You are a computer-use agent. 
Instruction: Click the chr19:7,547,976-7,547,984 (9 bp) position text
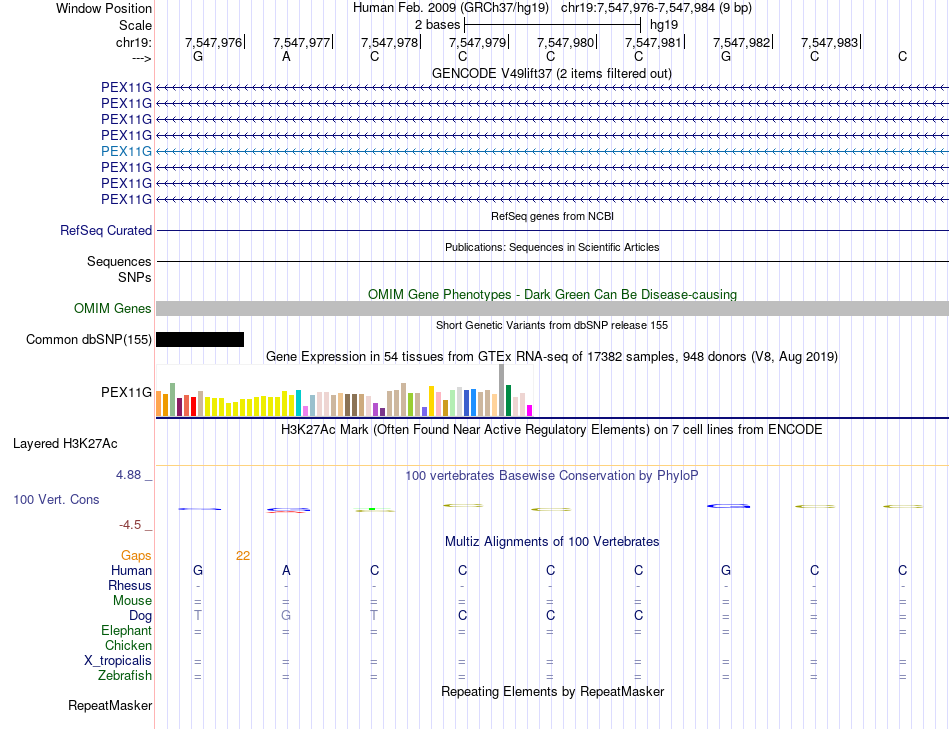point(656,8)
